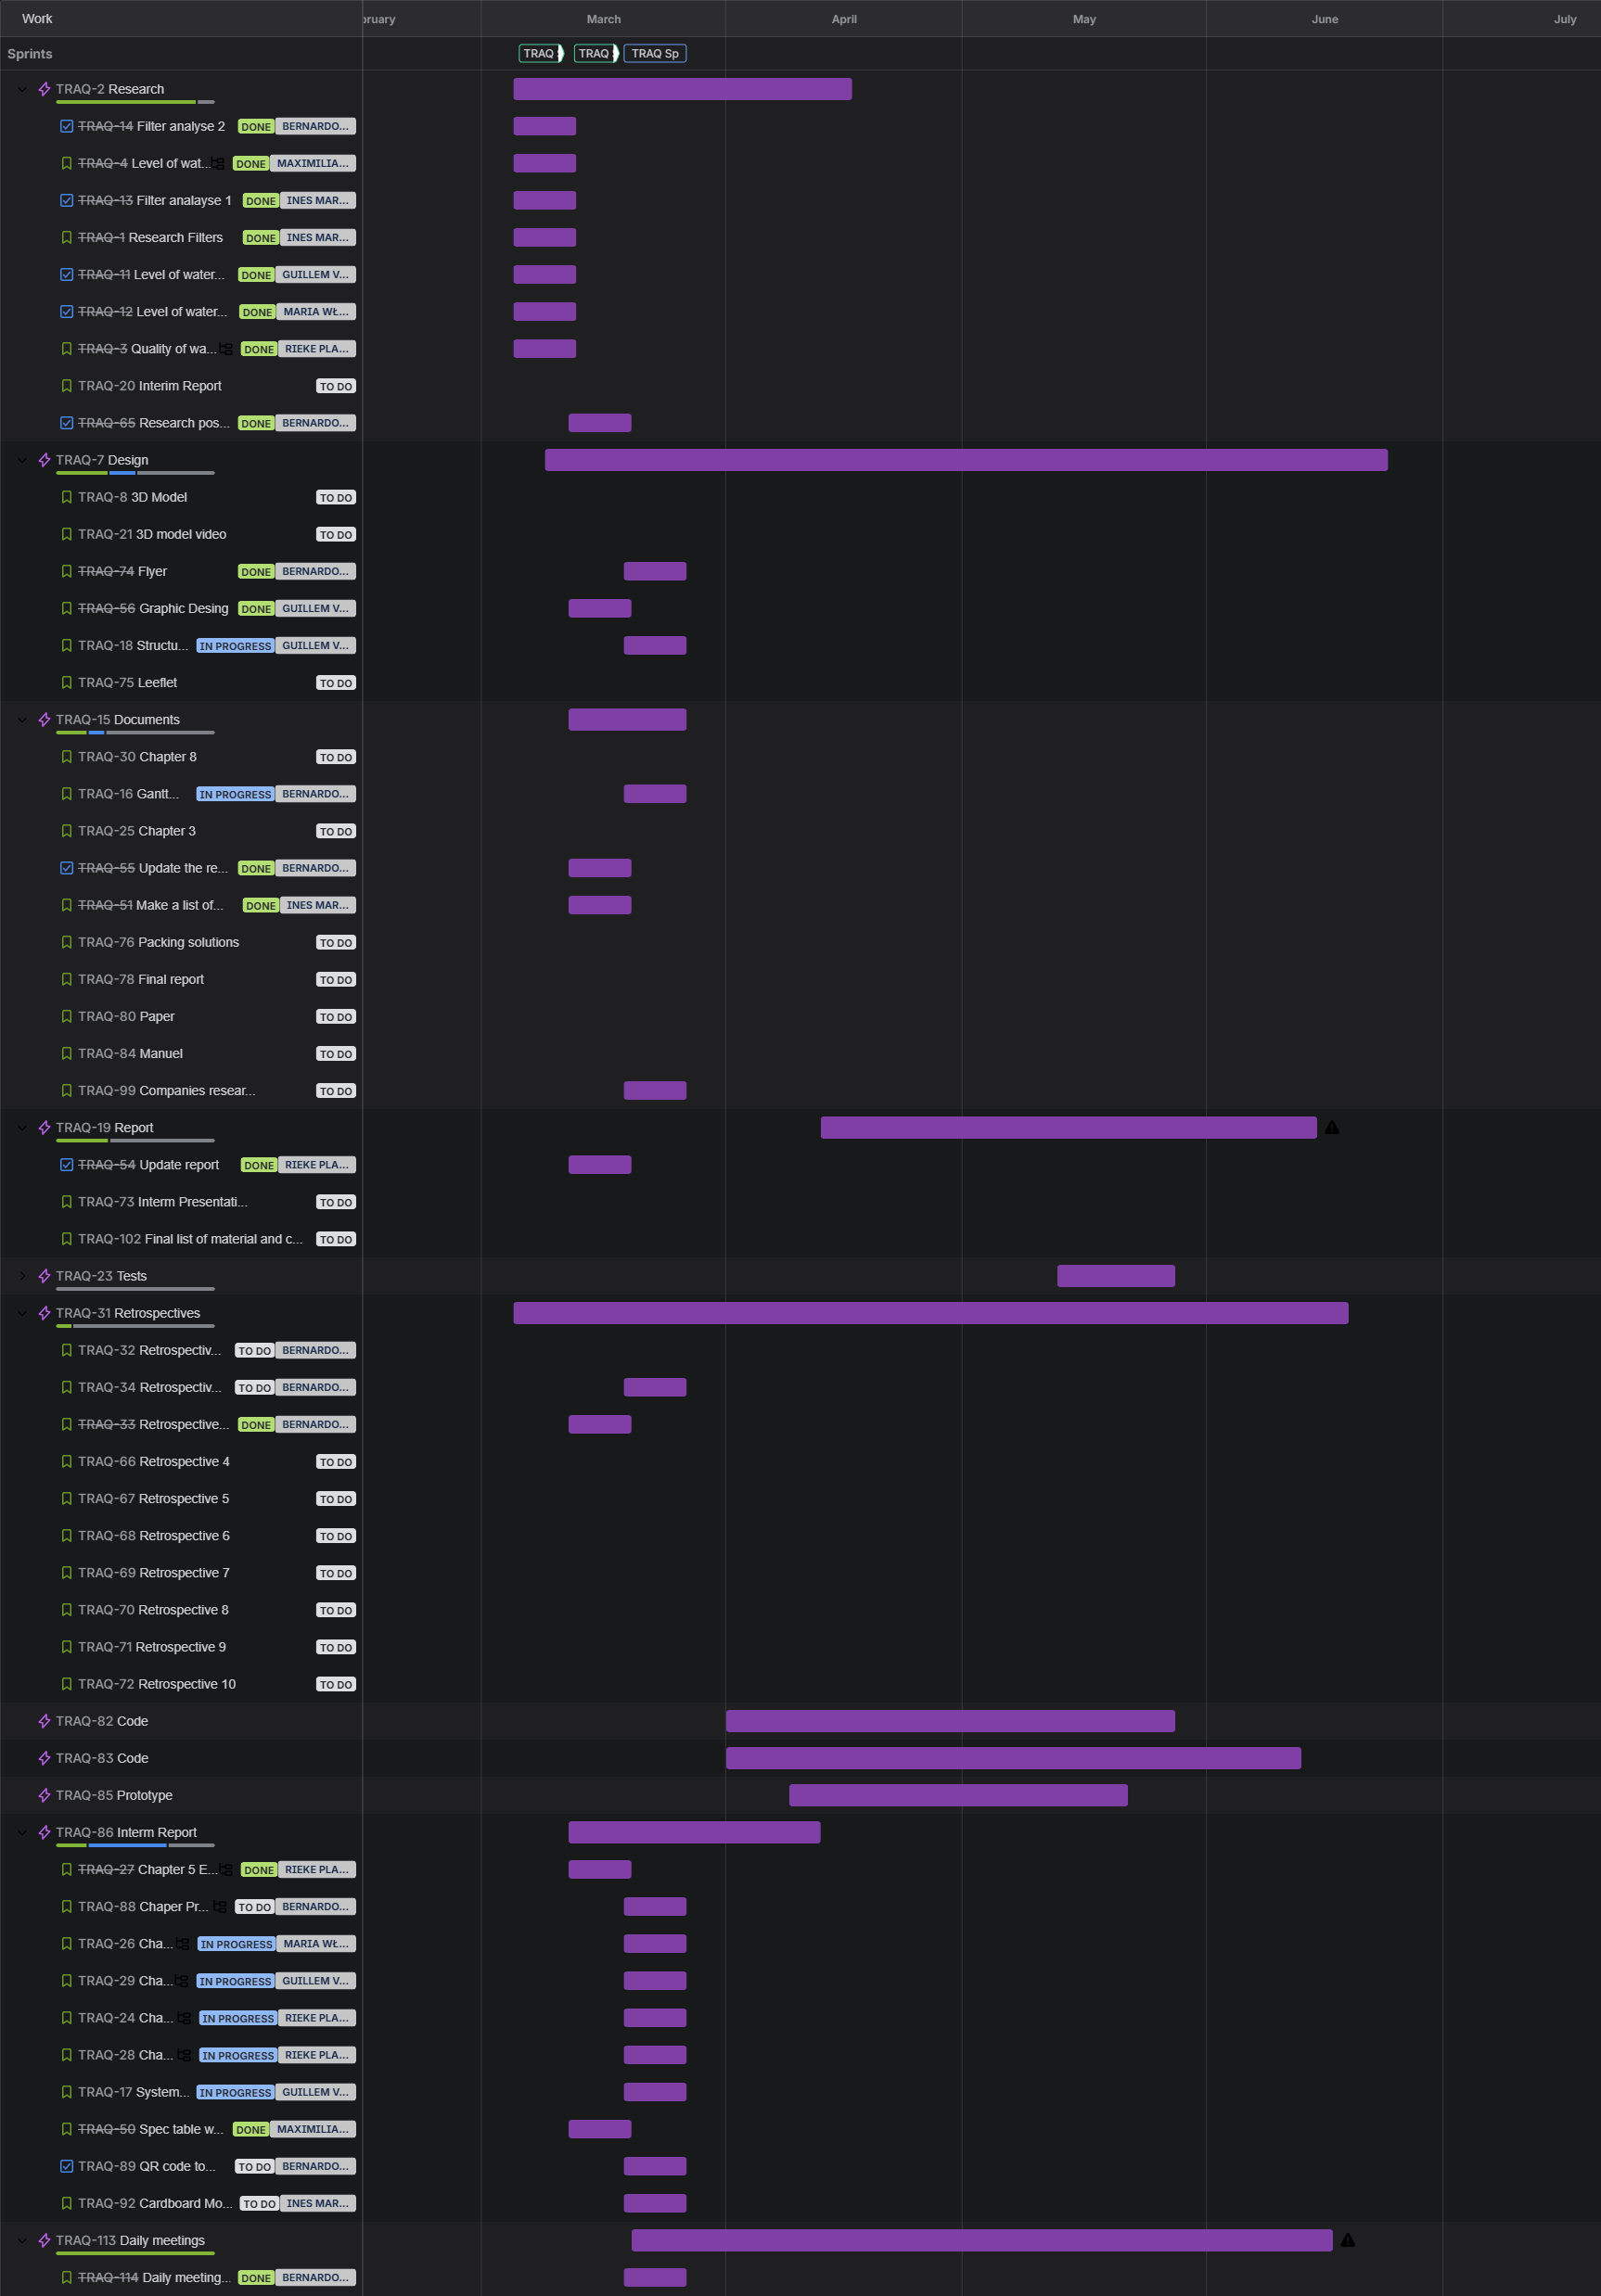Click the epic icon beside TRAQ-83 Code
This screenshot has width=1601, height=2296.
(44, 1758)
